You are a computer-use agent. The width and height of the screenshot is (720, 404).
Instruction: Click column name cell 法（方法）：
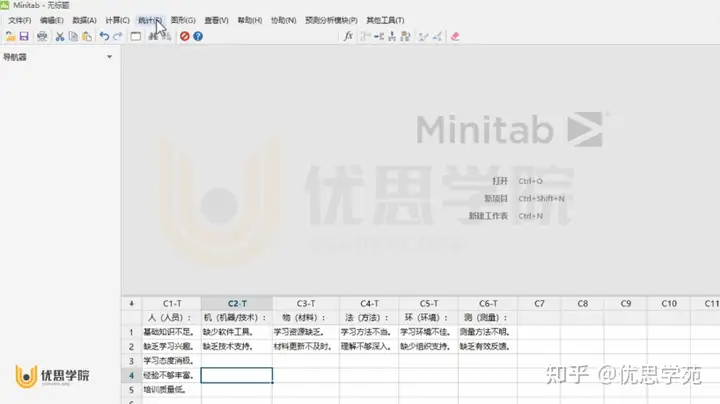[x=369, y=318]
